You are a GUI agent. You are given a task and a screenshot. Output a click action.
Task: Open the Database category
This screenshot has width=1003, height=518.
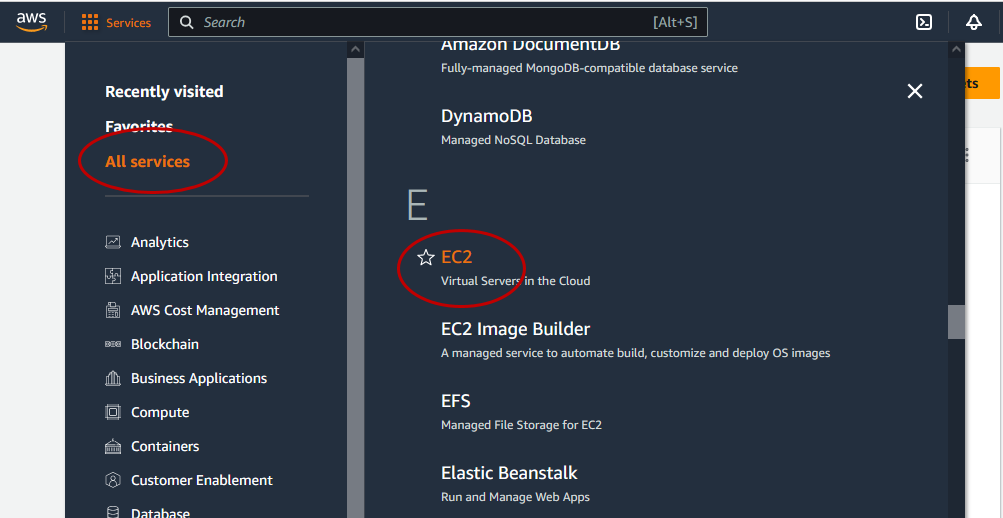pyautogui.click(x=161, y=513)
